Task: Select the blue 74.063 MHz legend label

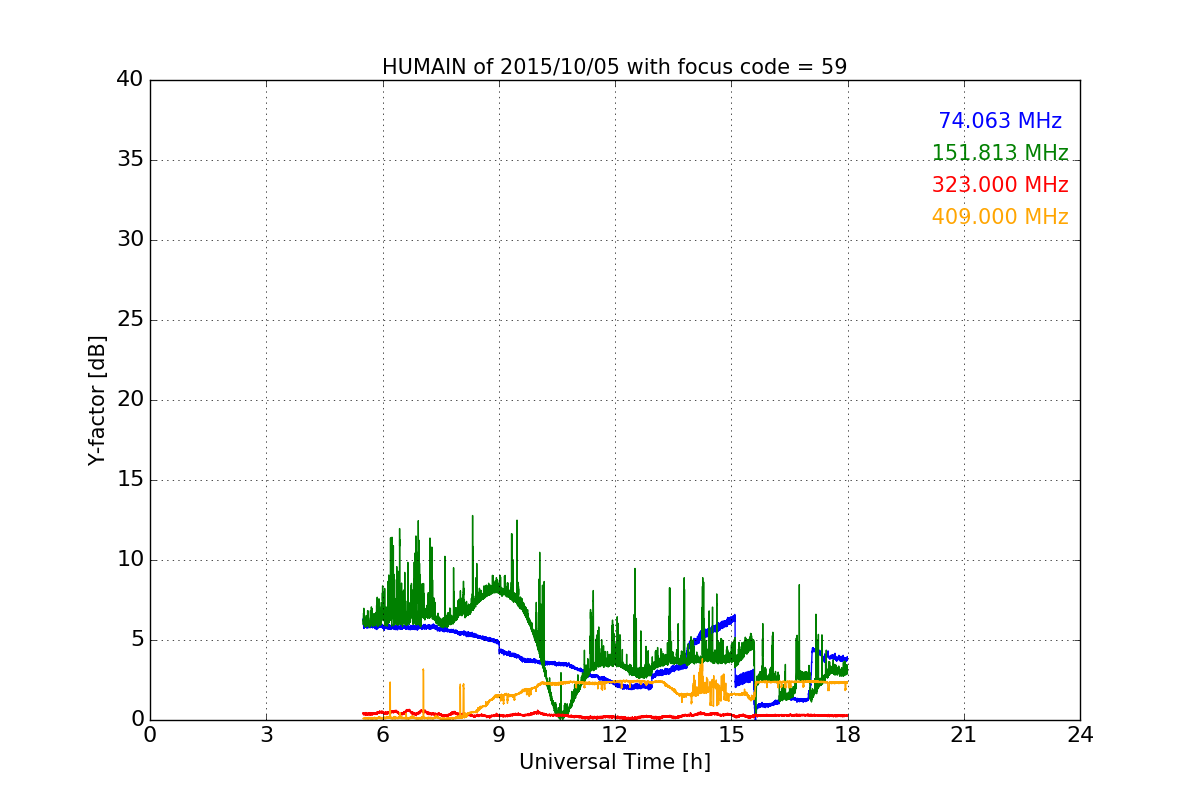Action: pos(1000,121)
